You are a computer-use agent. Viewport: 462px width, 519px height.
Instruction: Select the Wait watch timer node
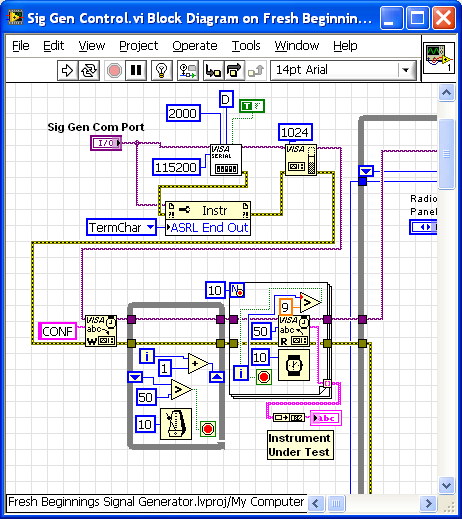click(x=294, y=365)
